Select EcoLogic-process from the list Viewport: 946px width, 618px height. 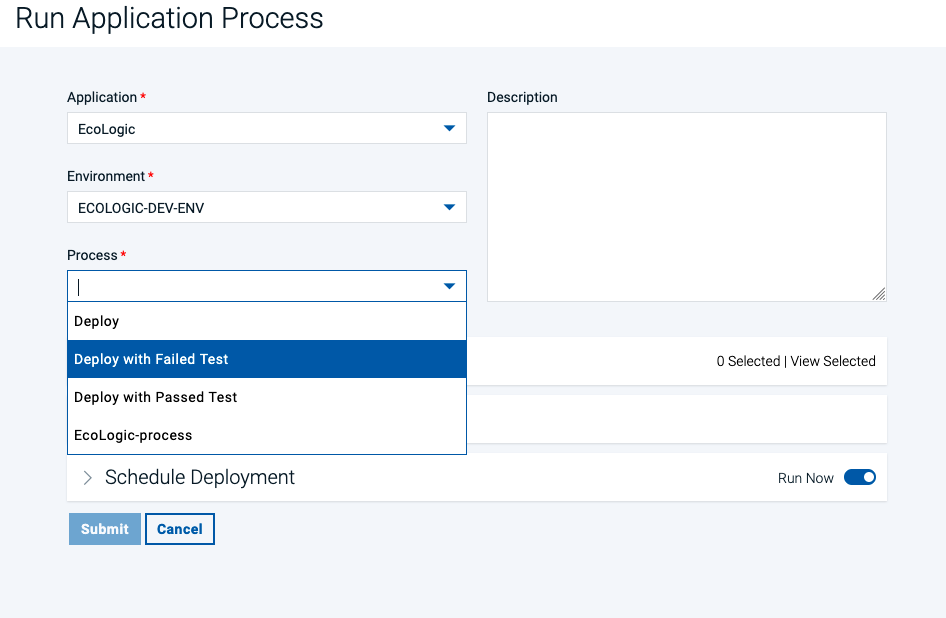tap(267, 435)
